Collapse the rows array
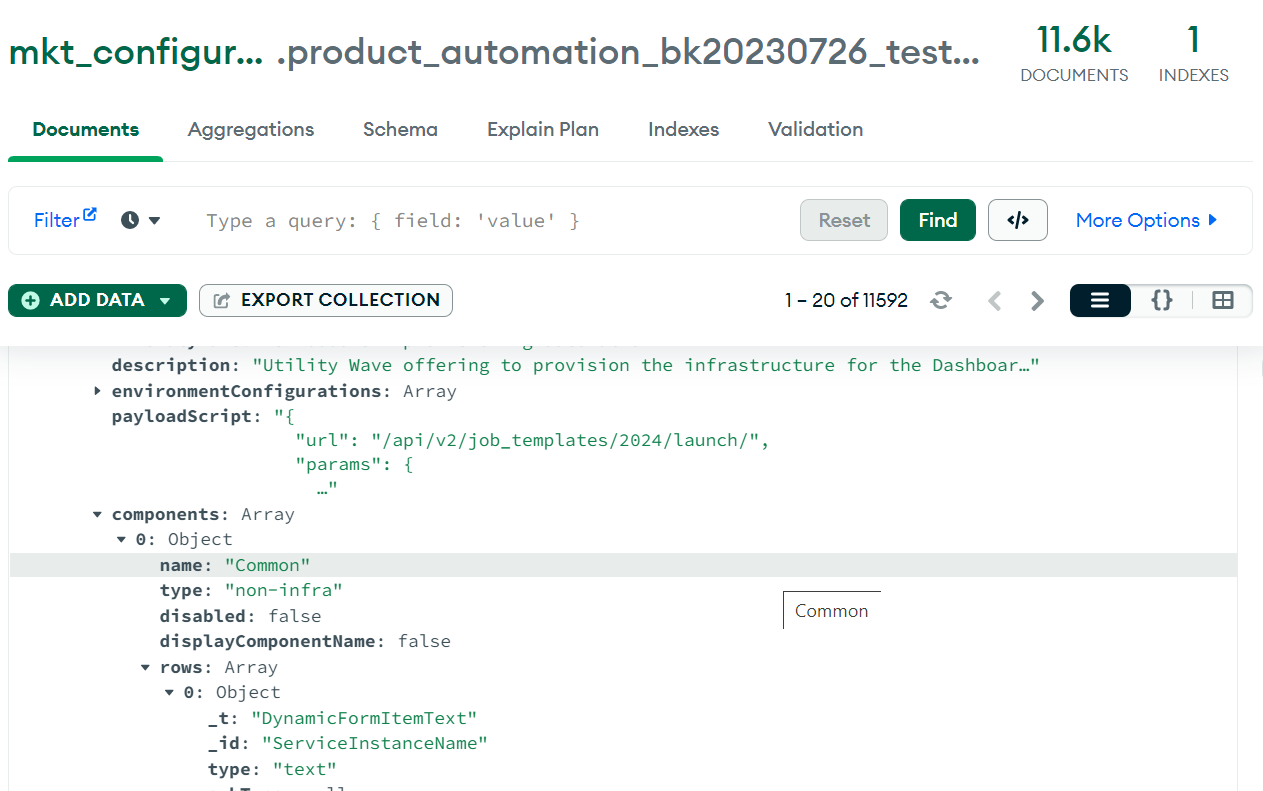Screen dimensions: 1263x791 coord(146,668)
